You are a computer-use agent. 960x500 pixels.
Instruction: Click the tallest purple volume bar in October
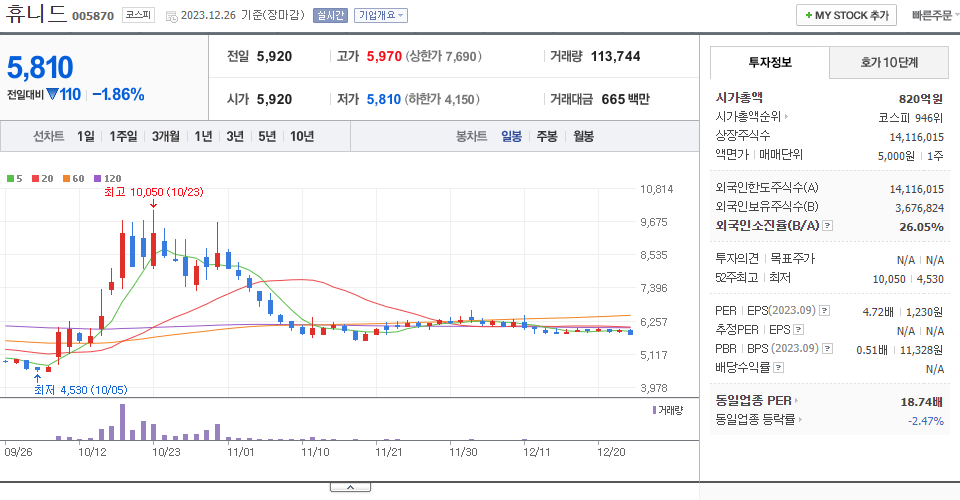(122, 422)
